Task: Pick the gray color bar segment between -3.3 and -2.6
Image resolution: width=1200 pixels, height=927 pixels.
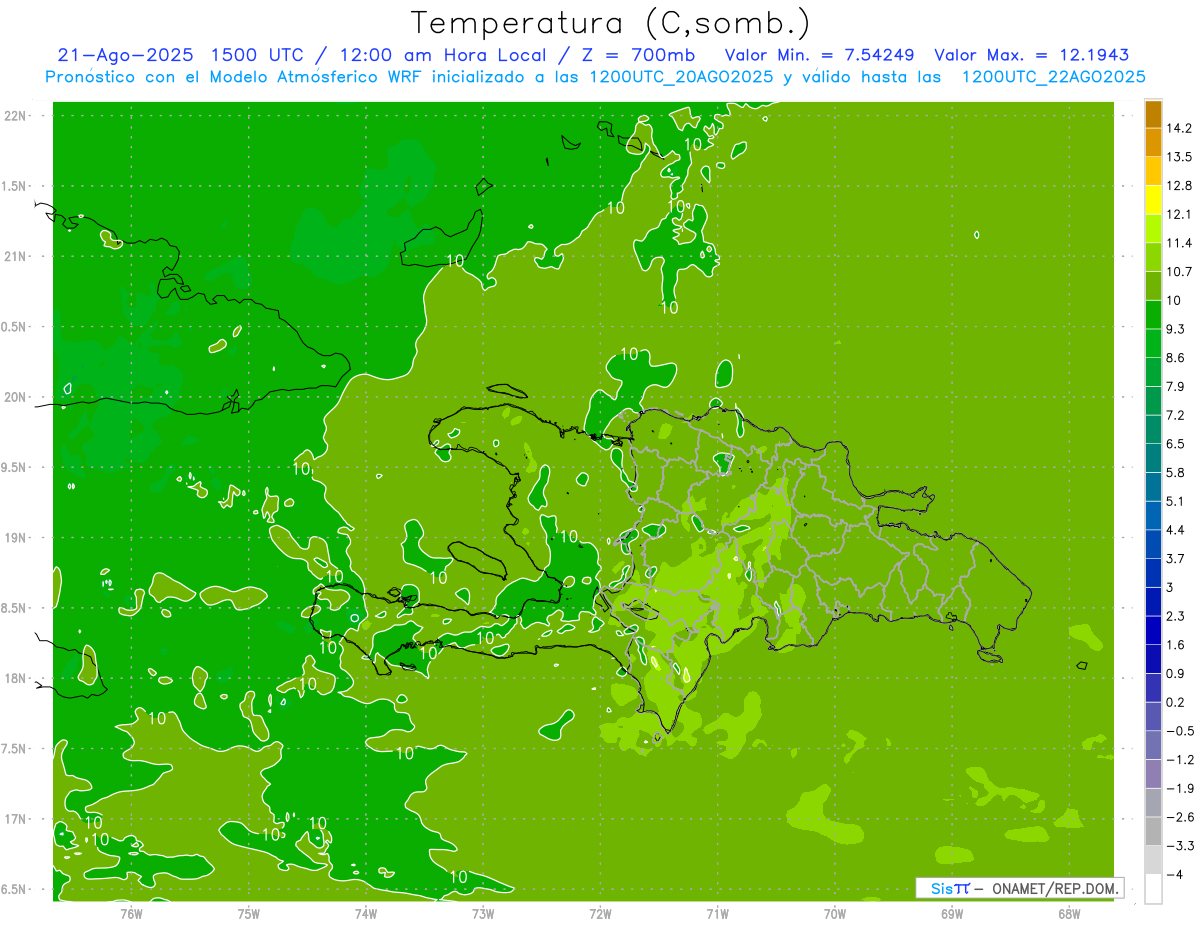Action: (x=1154, y=832)
